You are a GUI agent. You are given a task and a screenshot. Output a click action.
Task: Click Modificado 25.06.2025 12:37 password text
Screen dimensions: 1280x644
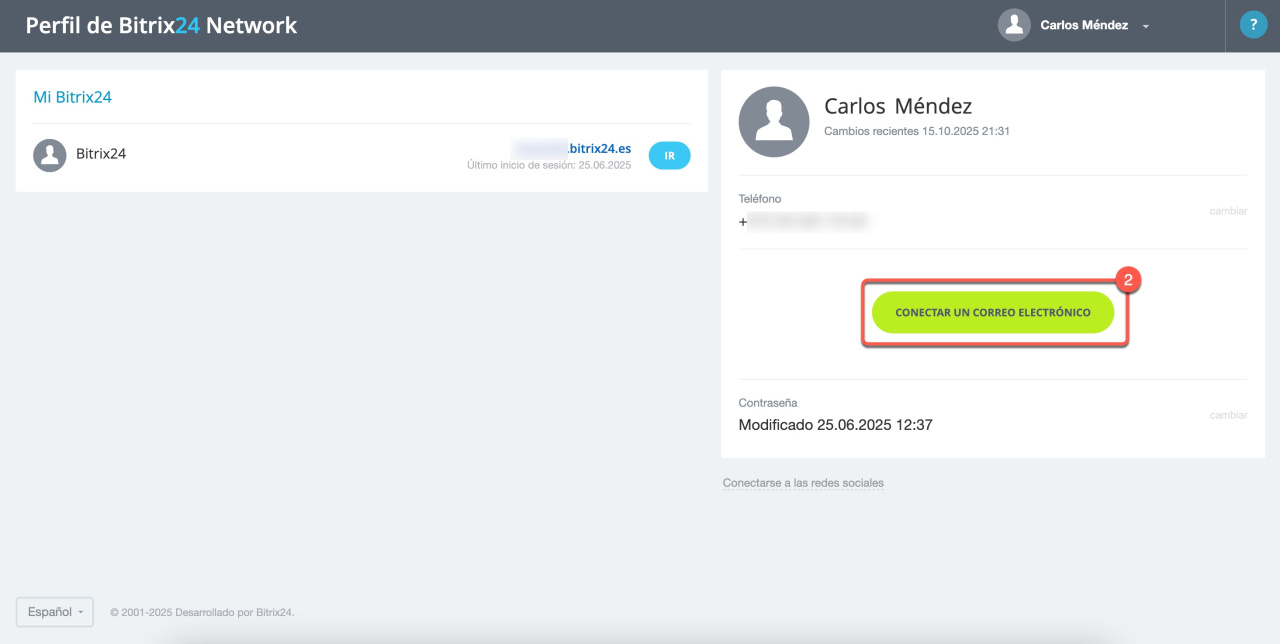(835, 425)
